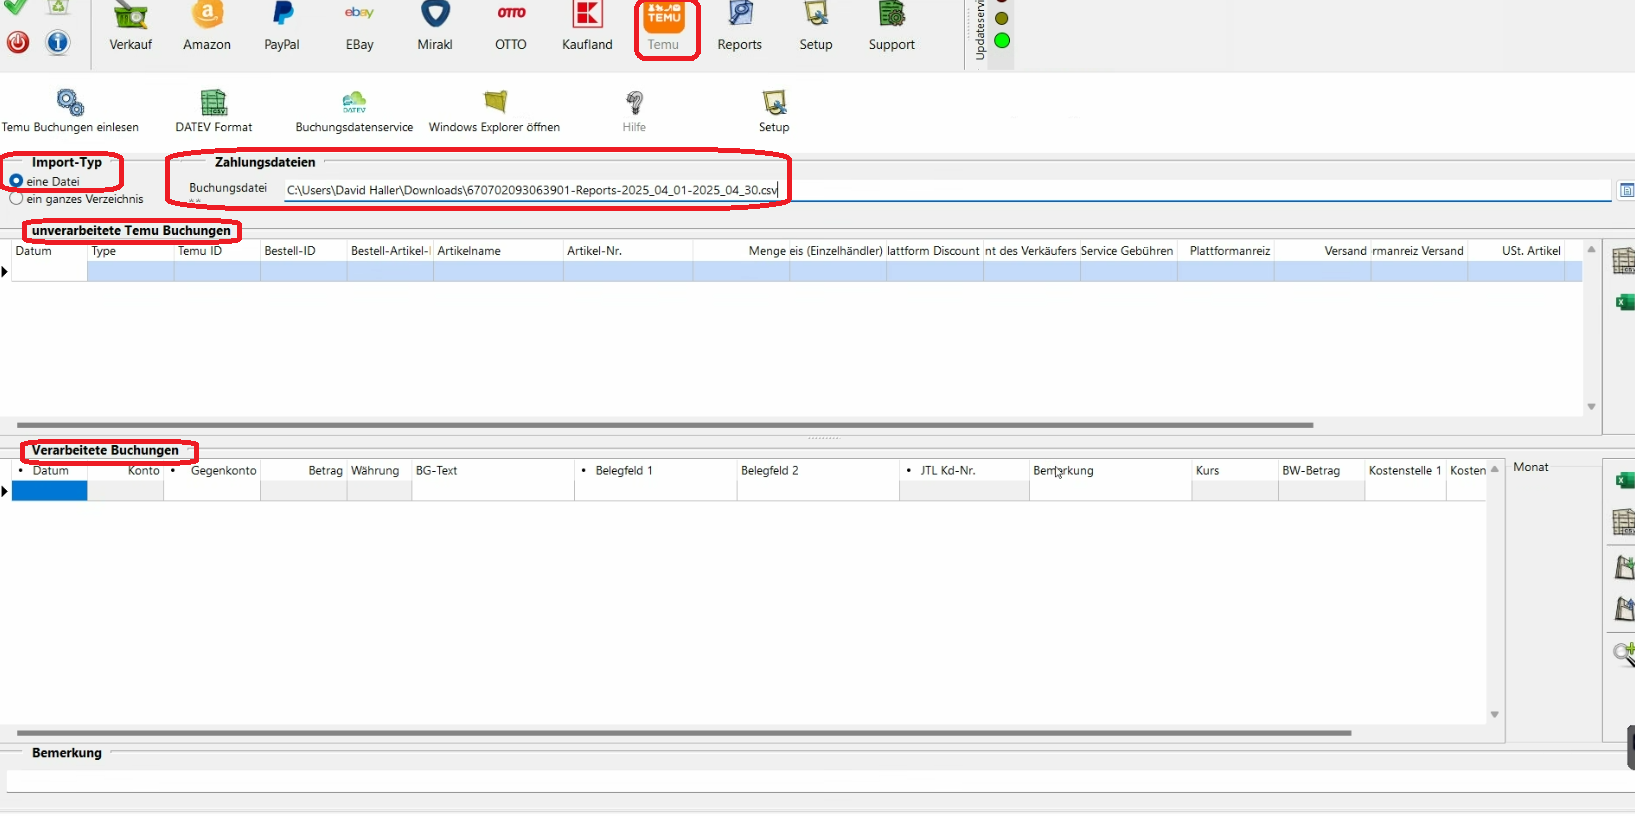The height and width of the screenshot is (816, 1635).
Task: Select the PayPal module icon
Action: click(x=282, y=17)
